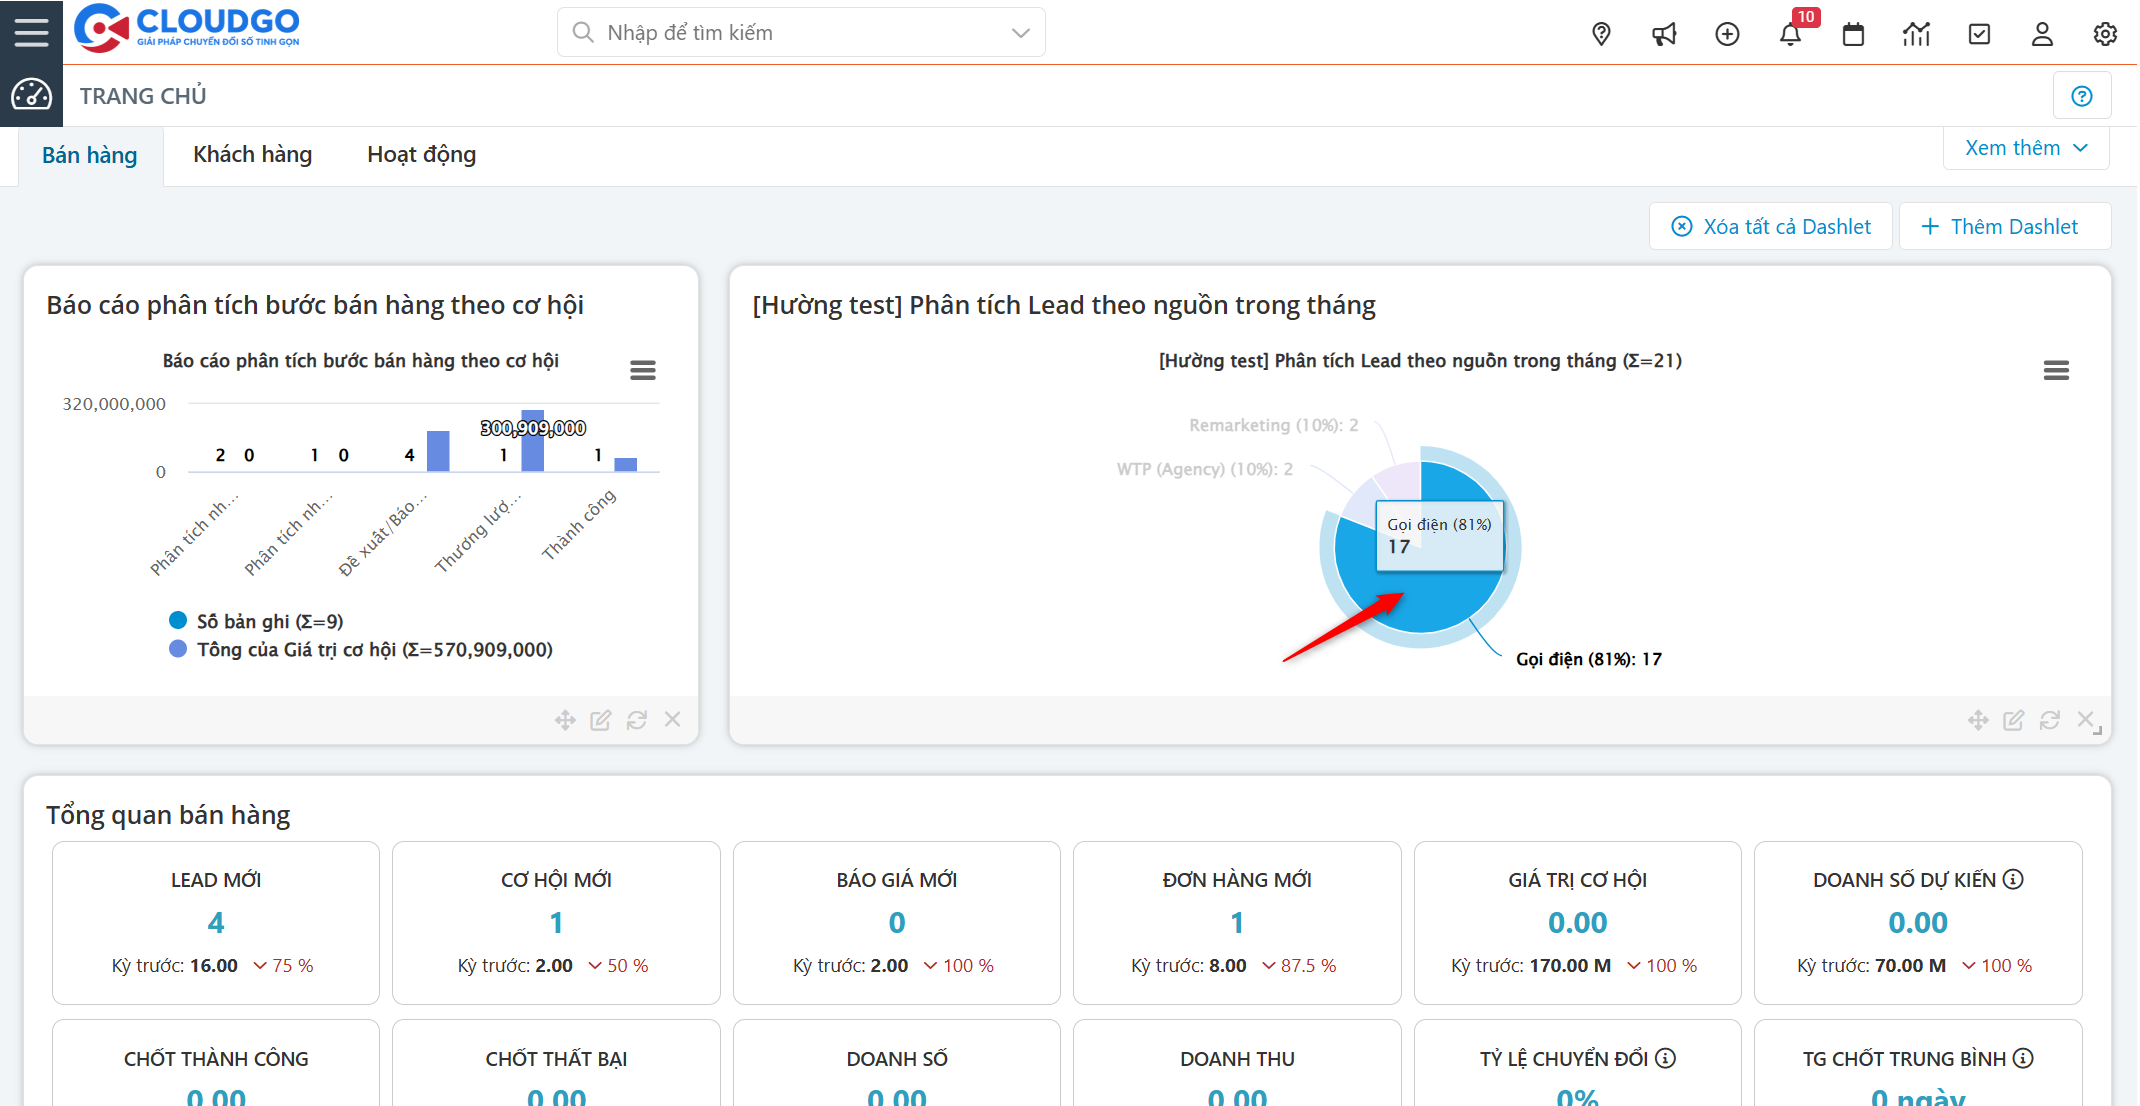Edit the sales step analysis dashlet
This screenshot has height=1106, width=2140.
tap(600, 720)
